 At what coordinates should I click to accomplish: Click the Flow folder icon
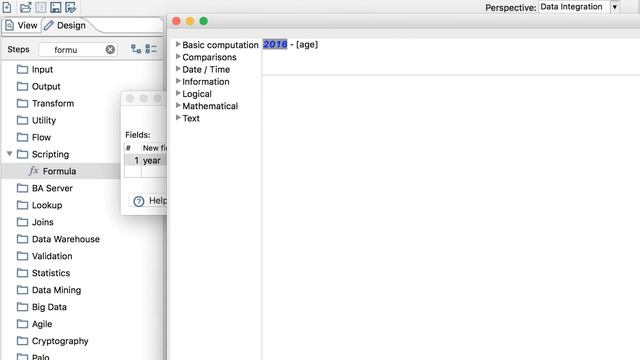[x=22, y=137]
